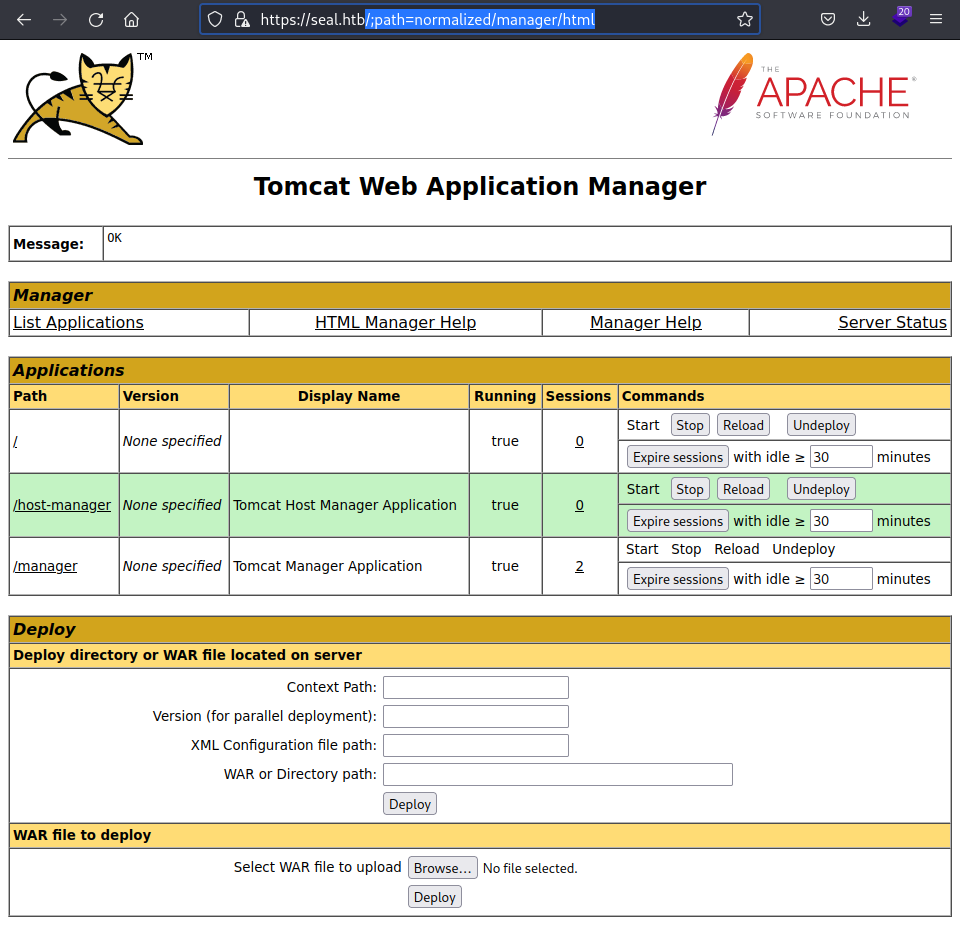The width and height of the screenshot is (960, 925).
Task: Edit idle minutes for root application
Action: tap(841, 457)
